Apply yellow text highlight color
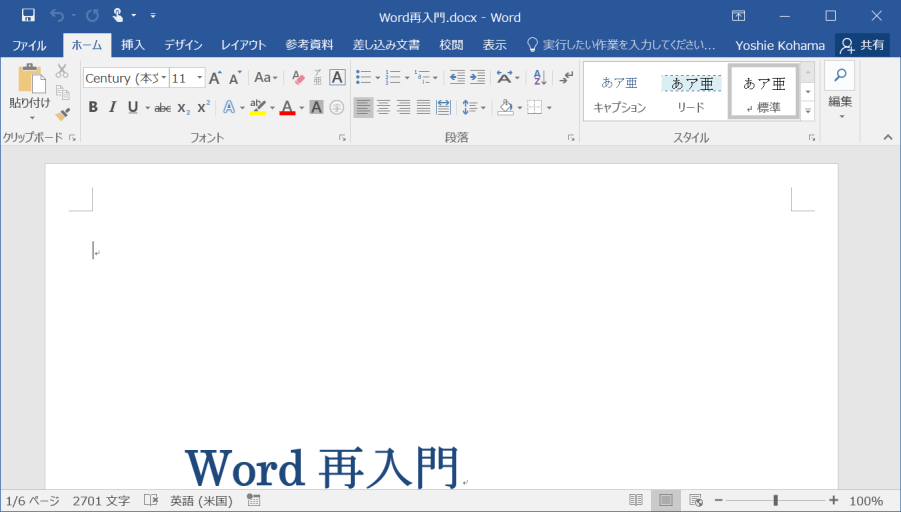Screen dimensions: 901x512 point(258,107)
